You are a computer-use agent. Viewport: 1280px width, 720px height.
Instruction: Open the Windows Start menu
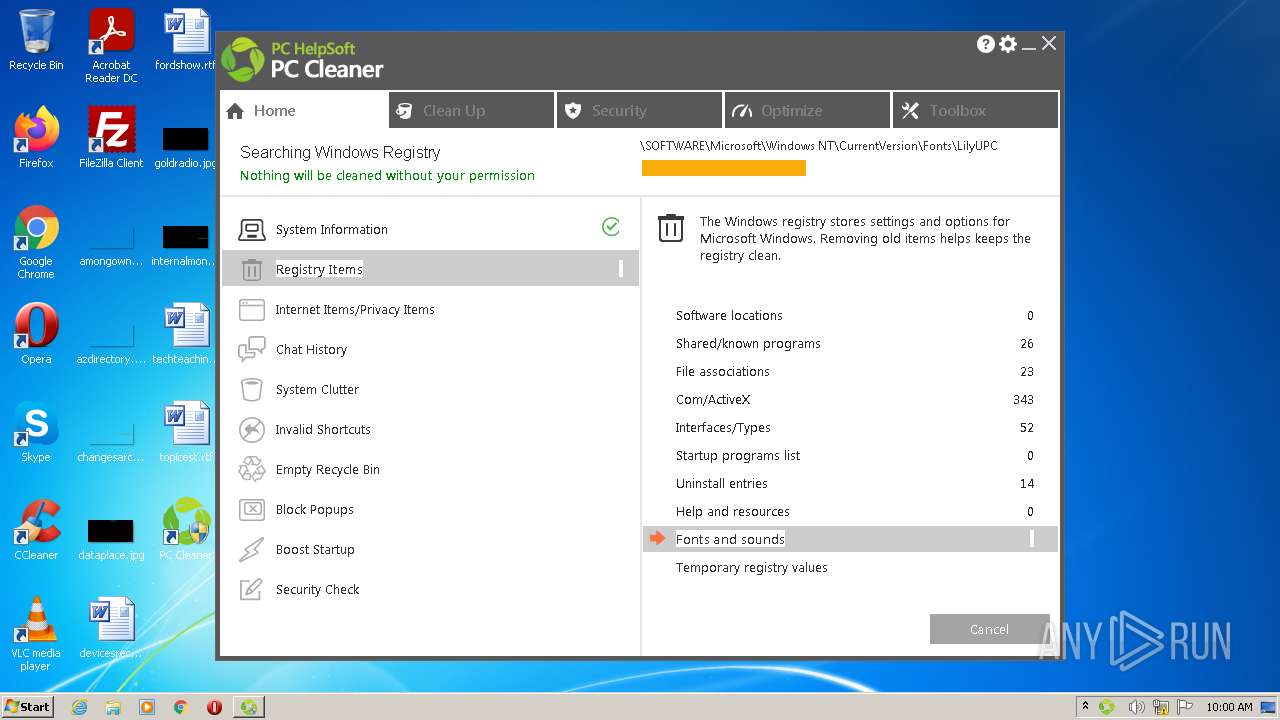coord(28,707)
